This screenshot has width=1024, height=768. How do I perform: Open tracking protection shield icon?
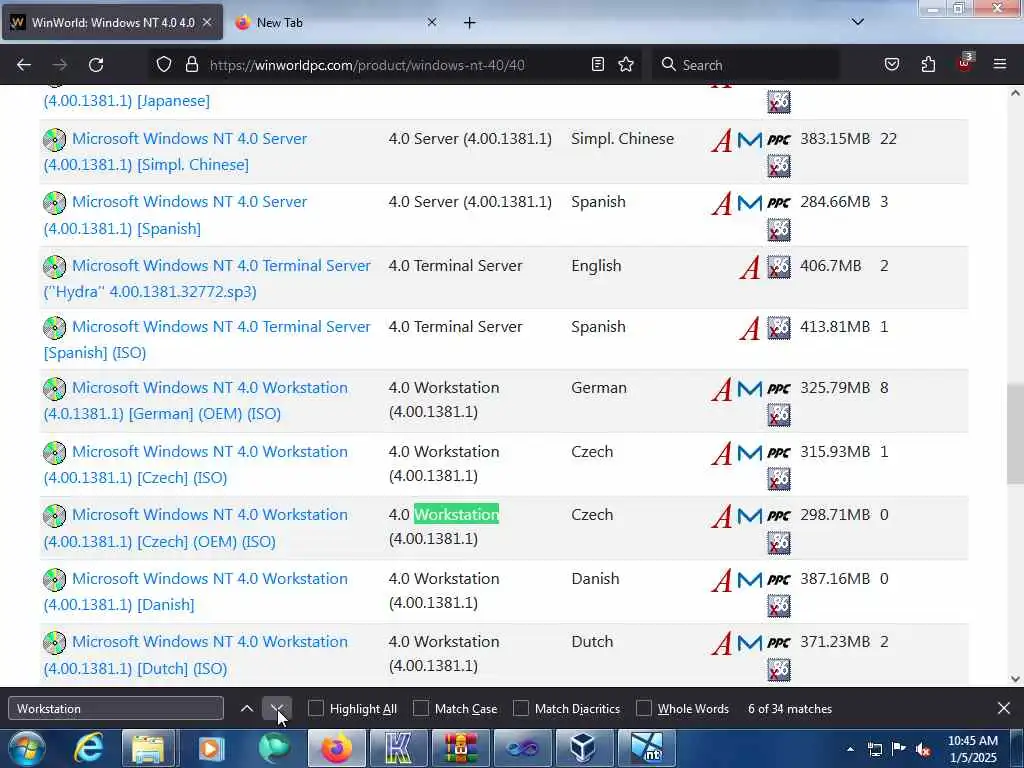[164, 65]
